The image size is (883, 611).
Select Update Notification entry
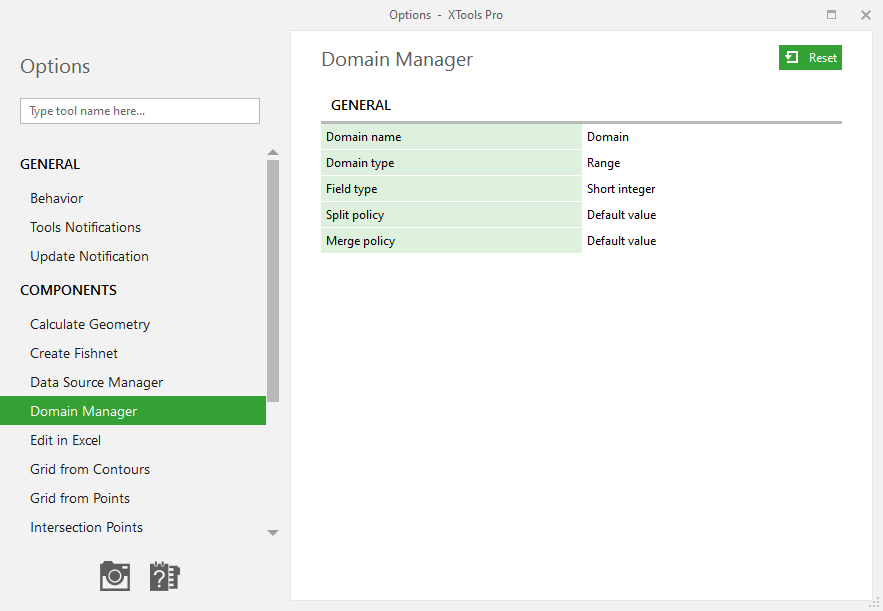(x=90, y=256)
